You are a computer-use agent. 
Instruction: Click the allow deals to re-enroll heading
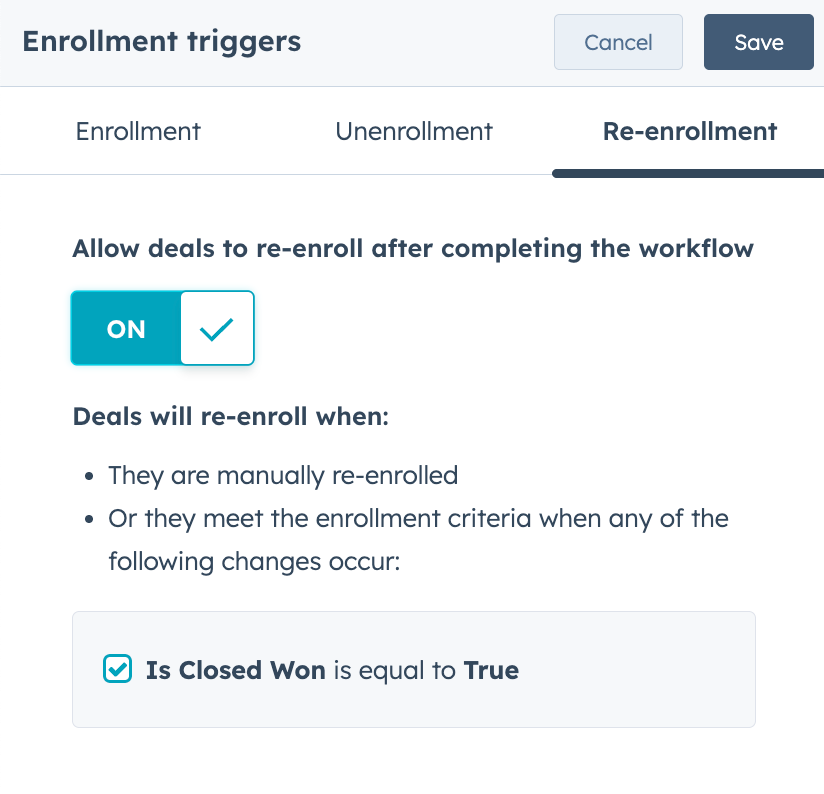pyautogui.click(x=412, y=248)
